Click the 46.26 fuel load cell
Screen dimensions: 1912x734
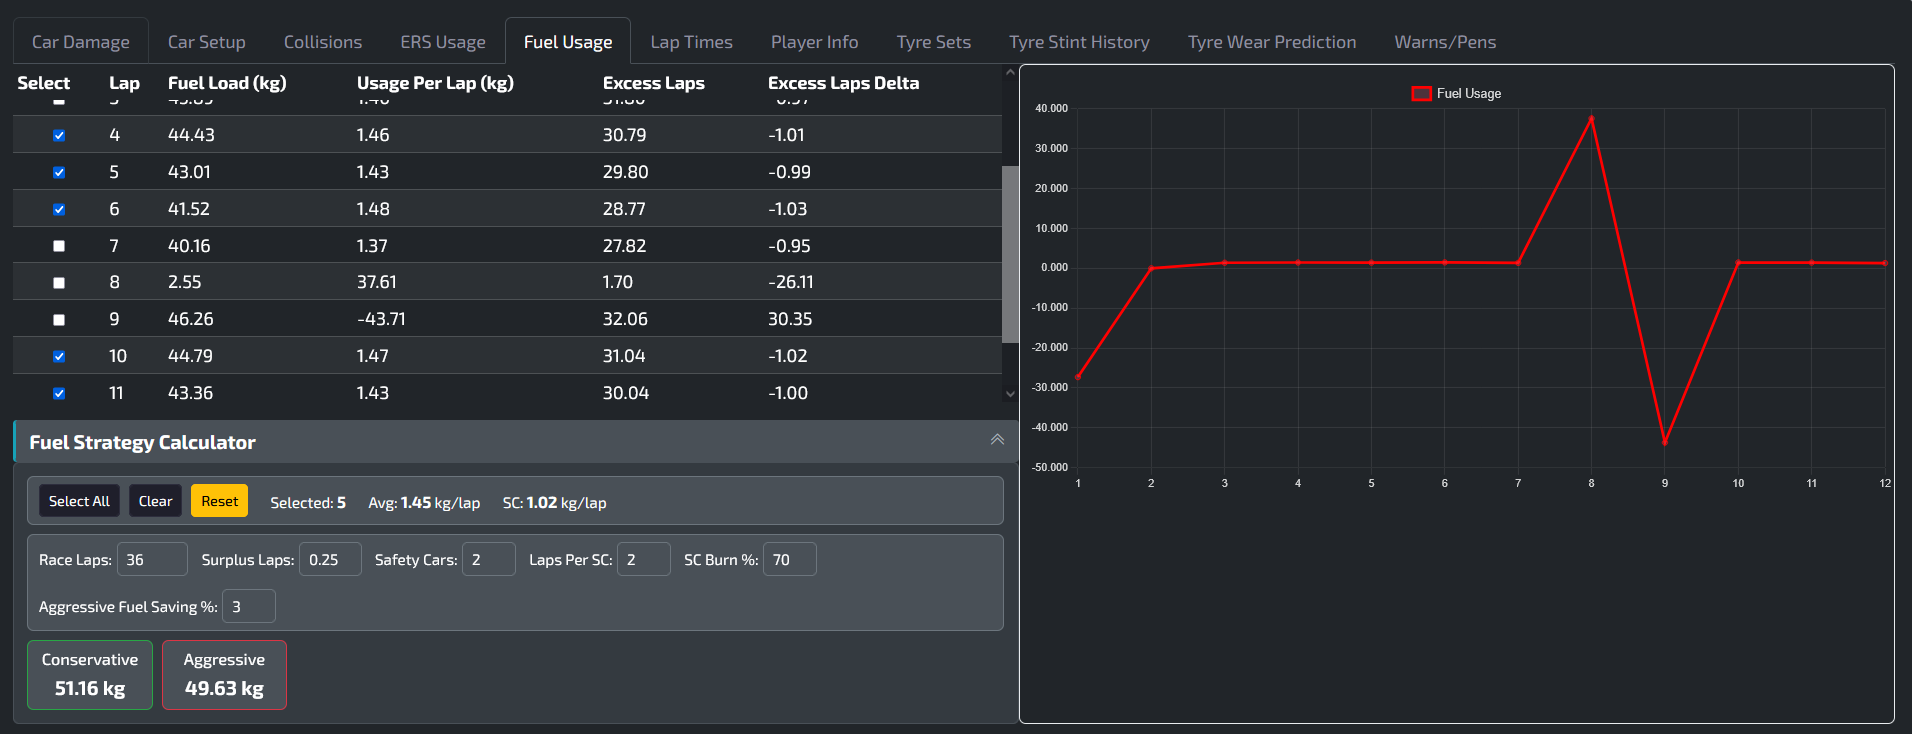coord(191,319)
